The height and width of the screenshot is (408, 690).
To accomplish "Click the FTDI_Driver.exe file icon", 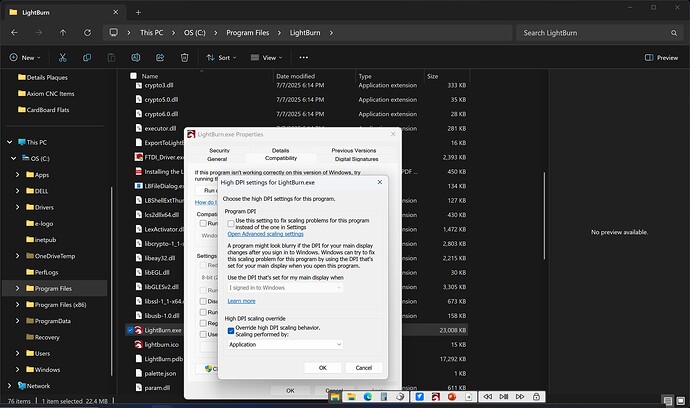I will 139,157.
